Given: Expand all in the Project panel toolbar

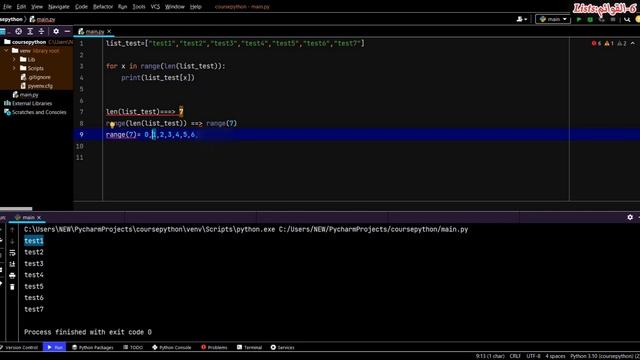Looking at the screenshot, I should pos(30,31).
